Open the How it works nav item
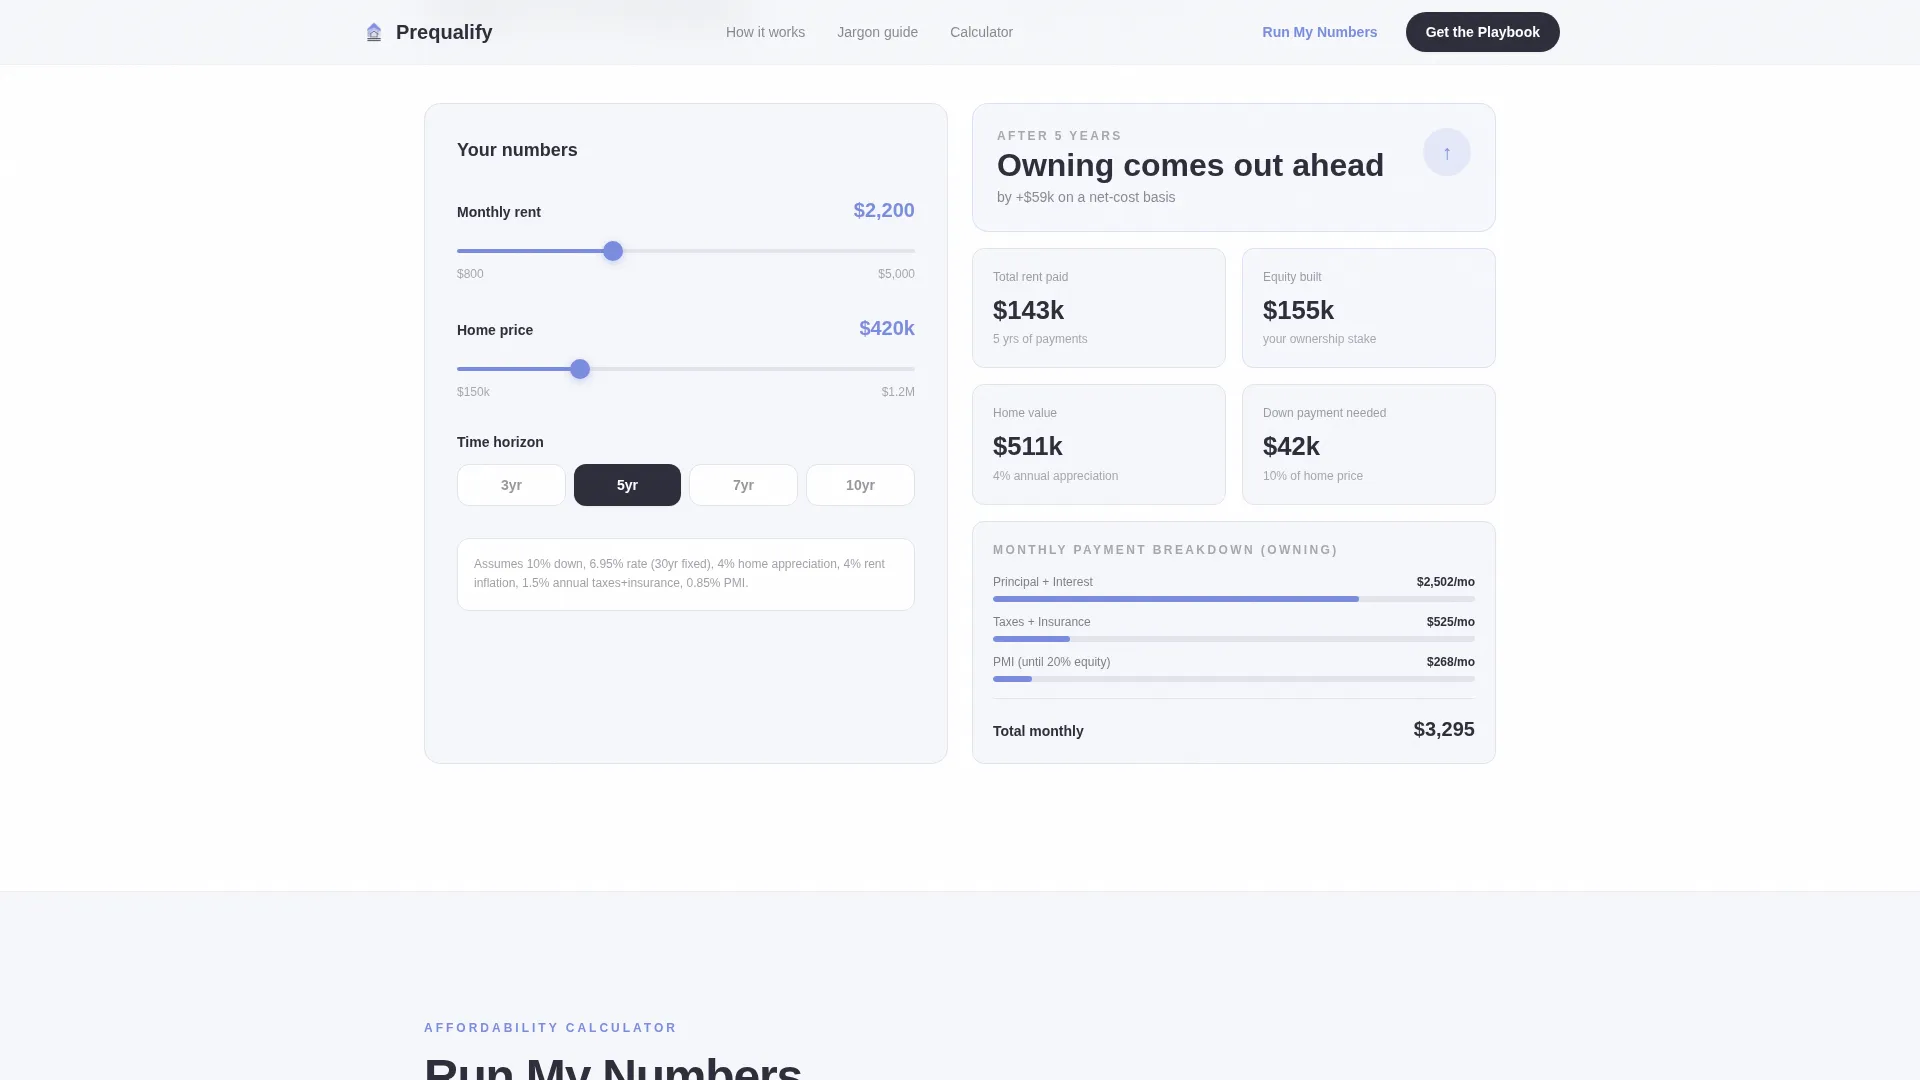Image resolution: width=1920 pixels, height=1080 pixels. pyautogui.click(x=765, y=32)
